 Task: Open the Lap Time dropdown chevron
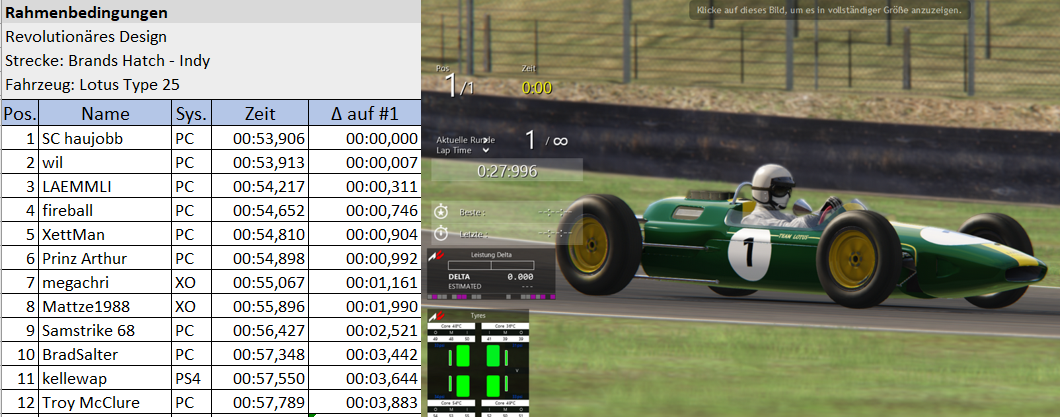pos(485,151)
